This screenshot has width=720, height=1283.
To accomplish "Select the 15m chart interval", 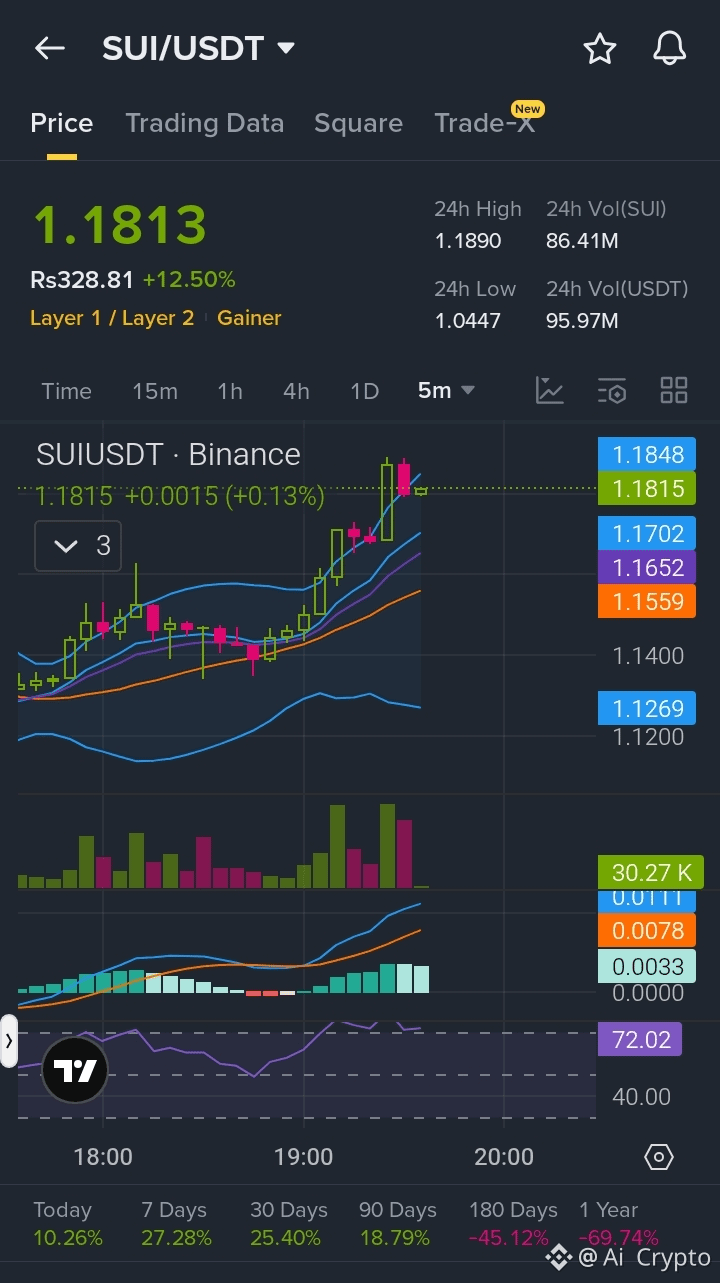I will [155, 391].
